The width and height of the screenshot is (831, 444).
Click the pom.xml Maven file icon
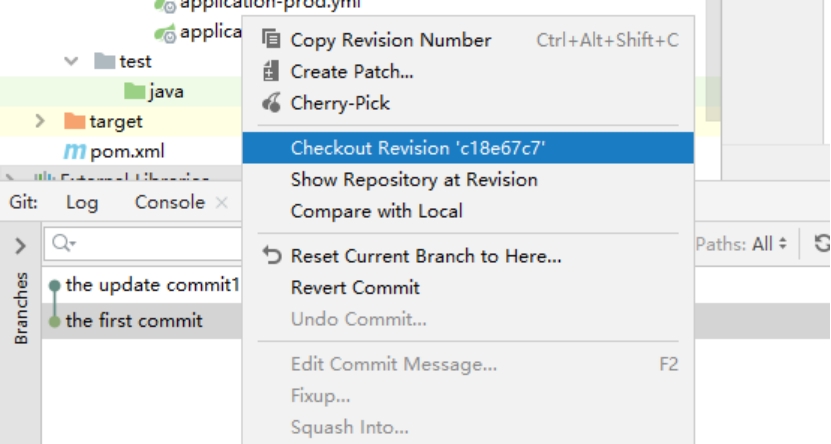[74, 152]
